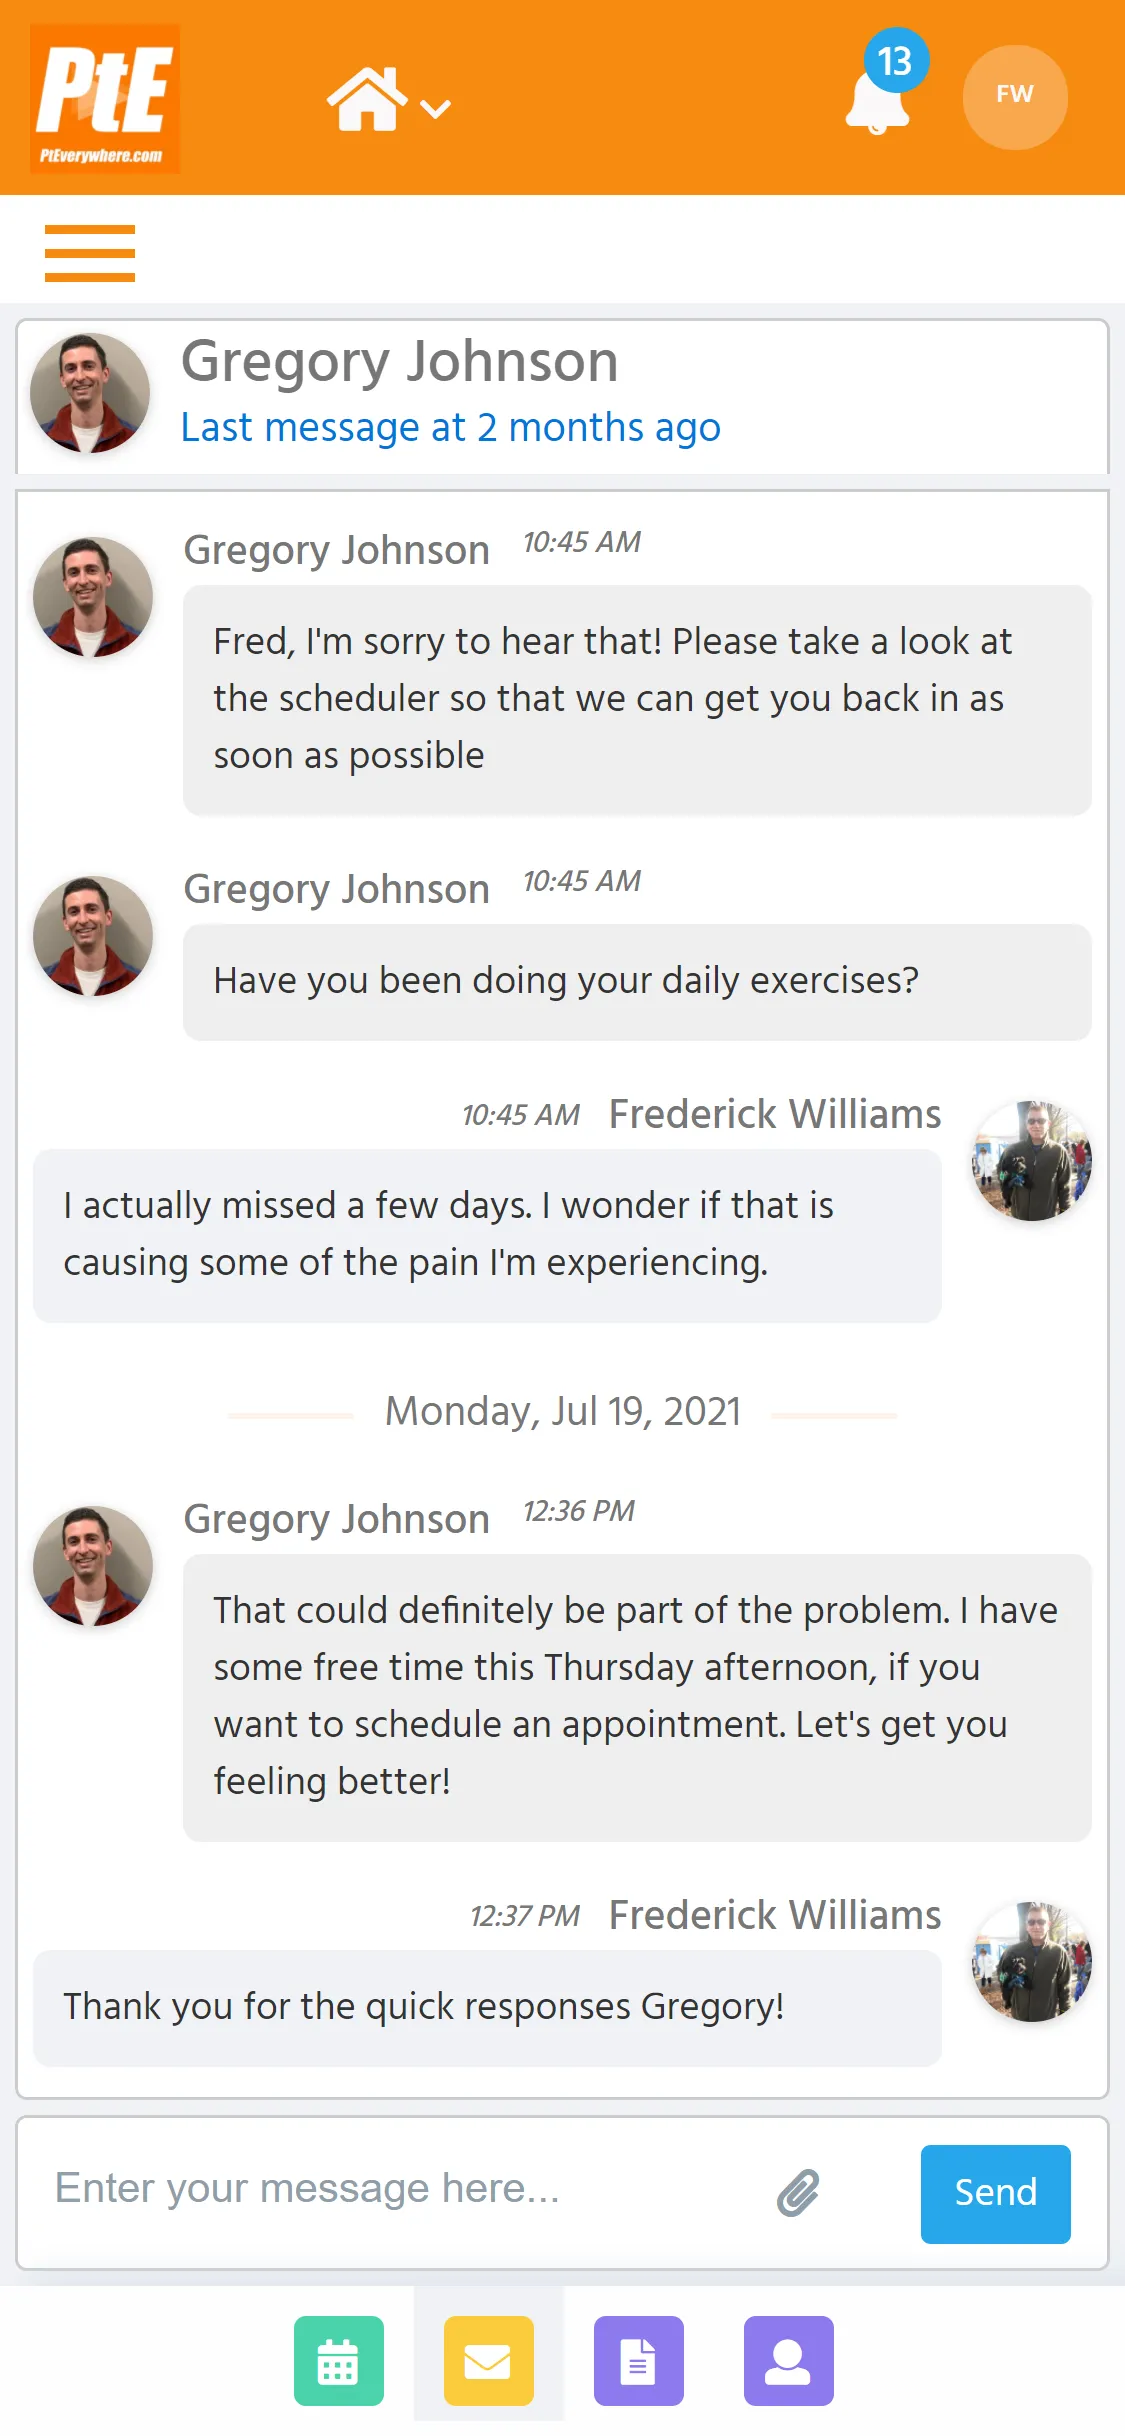Image resolution: width=1125 pixels, height=2436 pixels.
Task: Open the home icon menu
Action: click(367, 99)
